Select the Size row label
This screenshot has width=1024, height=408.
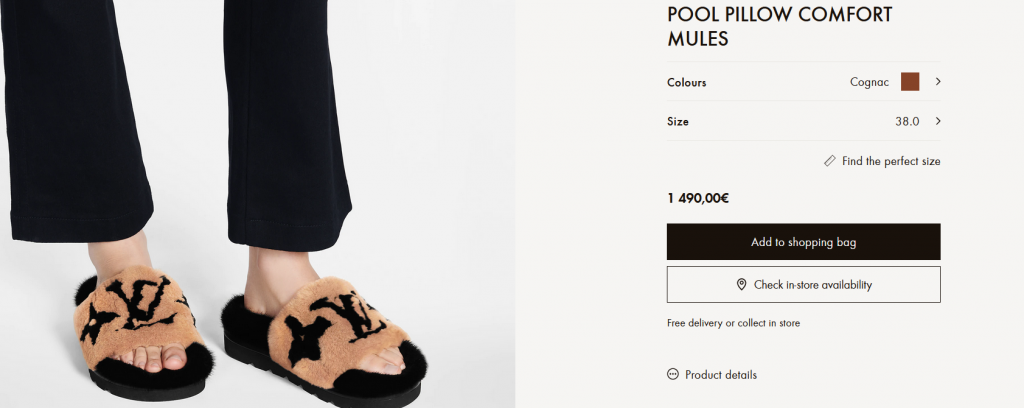[x=678, y=121]
